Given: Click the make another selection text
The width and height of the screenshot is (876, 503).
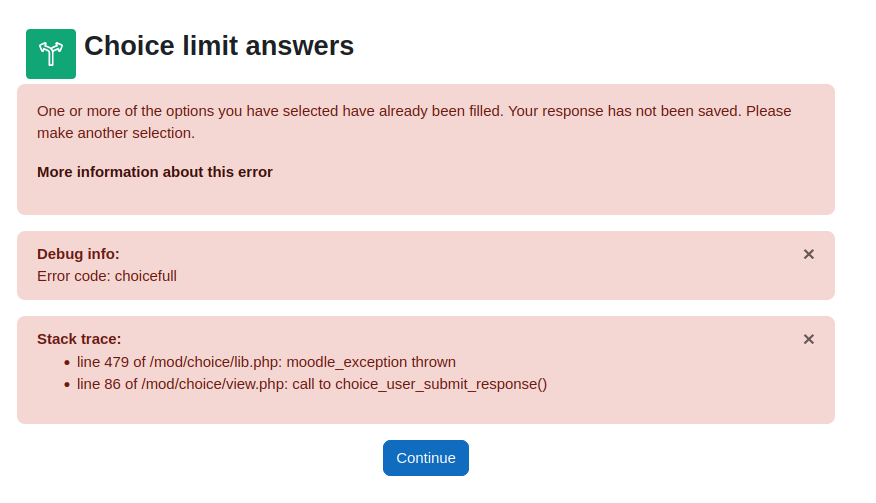Looking at the screenshot, I should (116, 133).
